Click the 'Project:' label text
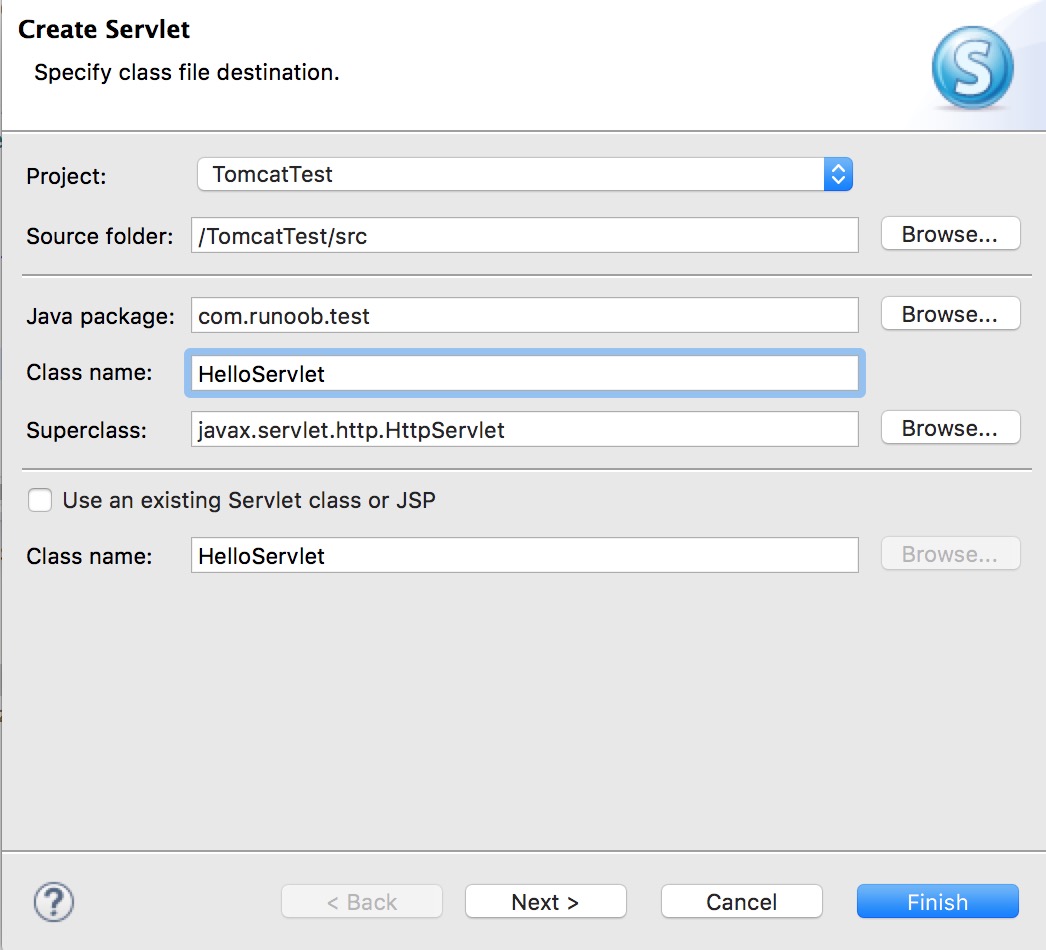 click(x=66, y=177)
